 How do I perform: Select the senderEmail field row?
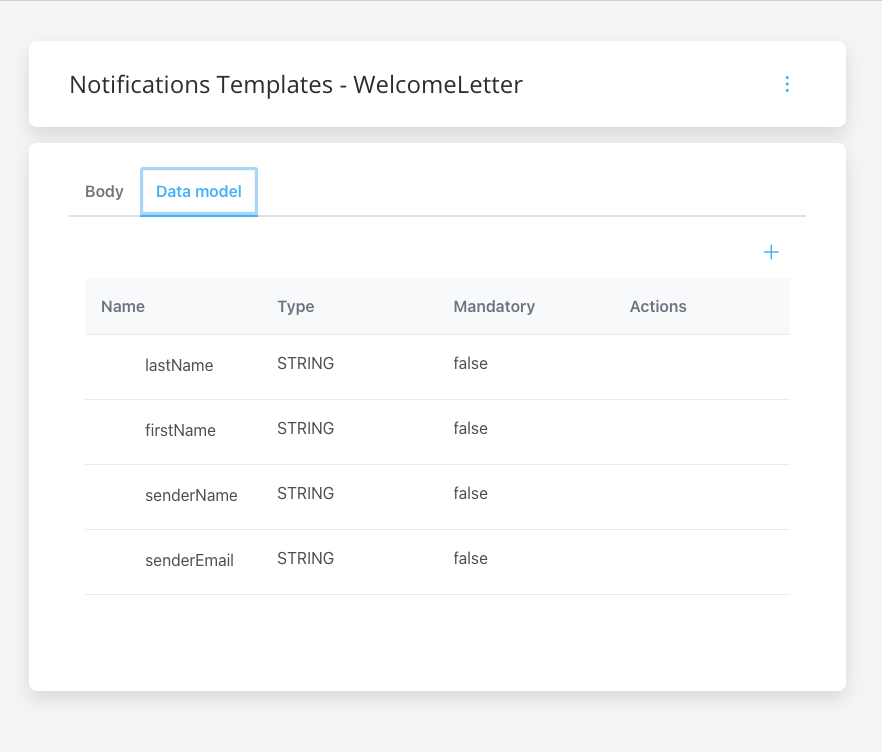pos(437,562)
